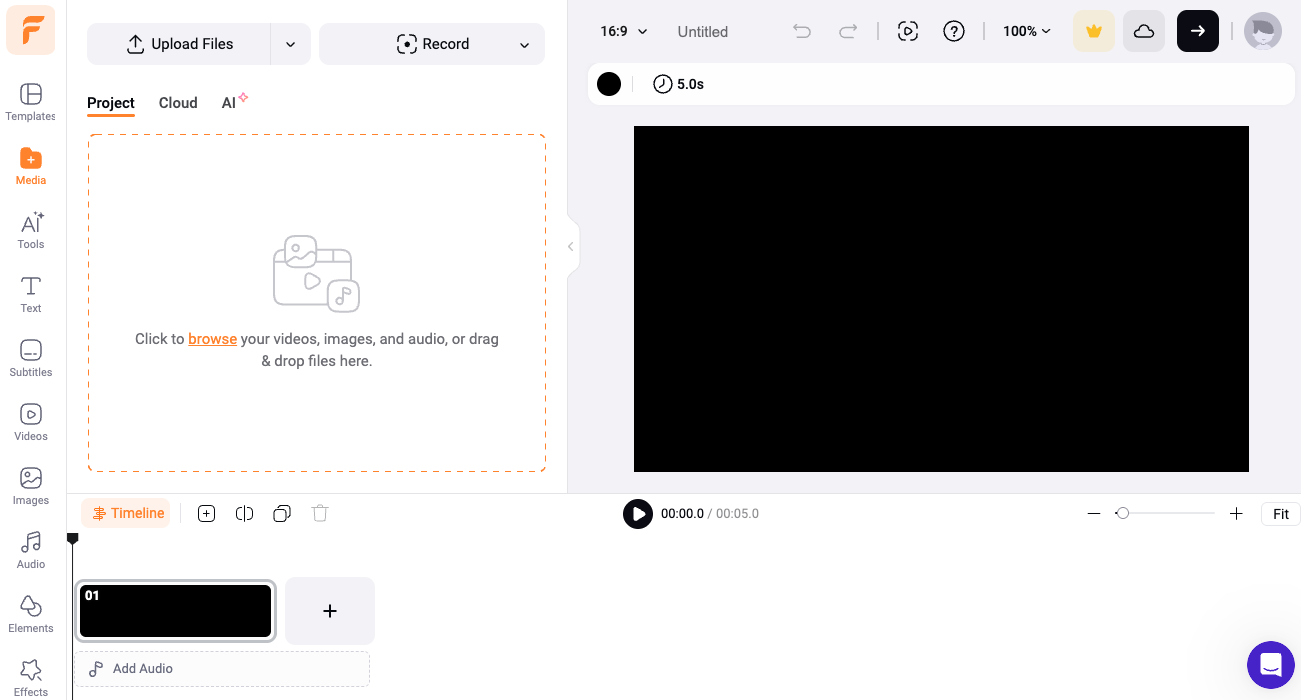Open the Media panel in the sidebar
This screenshot has width=1301, height=700.
[x=30, y=166]
